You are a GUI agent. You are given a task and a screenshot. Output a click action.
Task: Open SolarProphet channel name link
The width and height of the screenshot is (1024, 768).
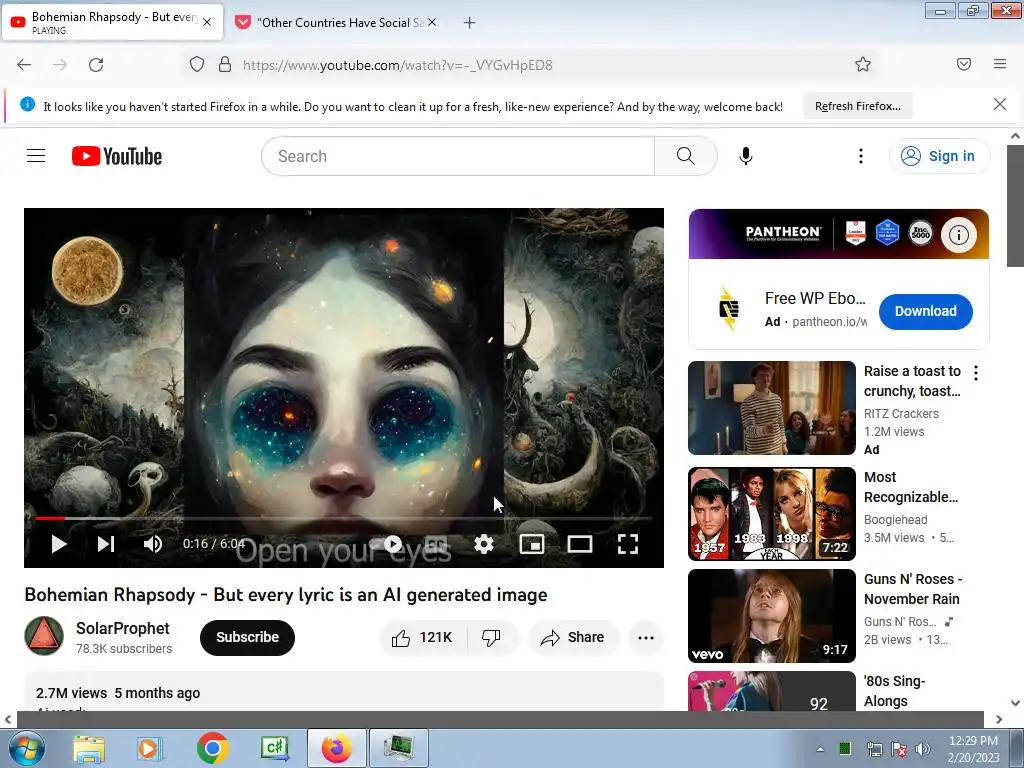click(x=122, y=628)
